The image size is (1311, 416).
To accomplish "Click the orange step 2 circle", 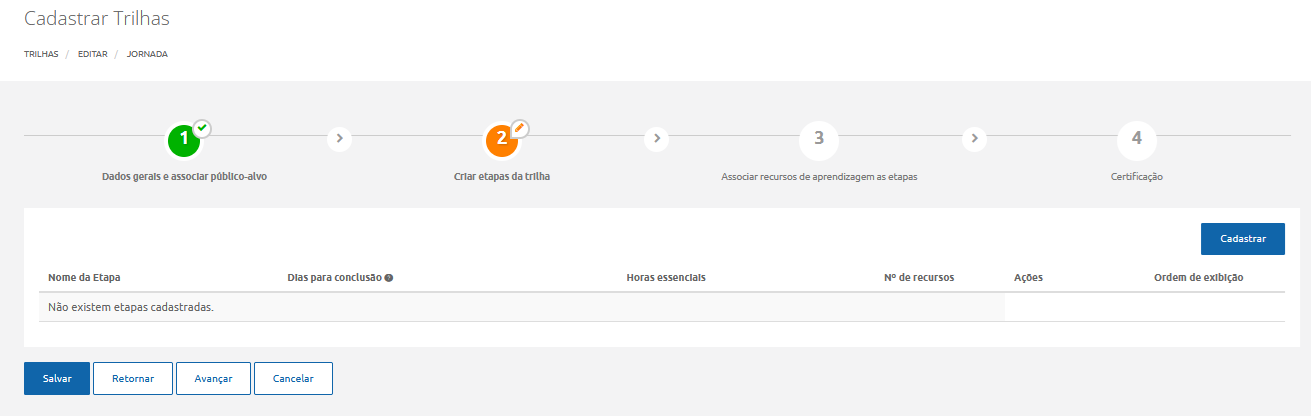I will [x=502, y=141].
